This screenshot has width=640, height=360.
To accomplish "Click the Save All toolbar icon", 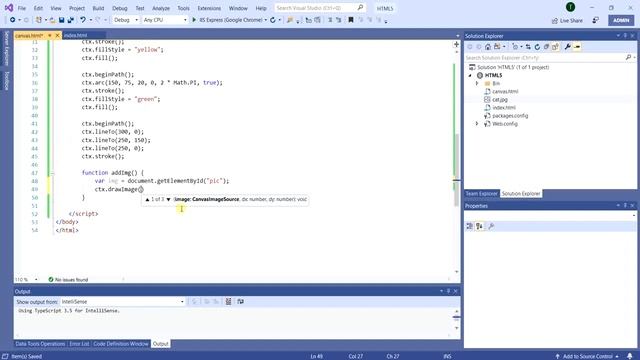I will point(71,20).
